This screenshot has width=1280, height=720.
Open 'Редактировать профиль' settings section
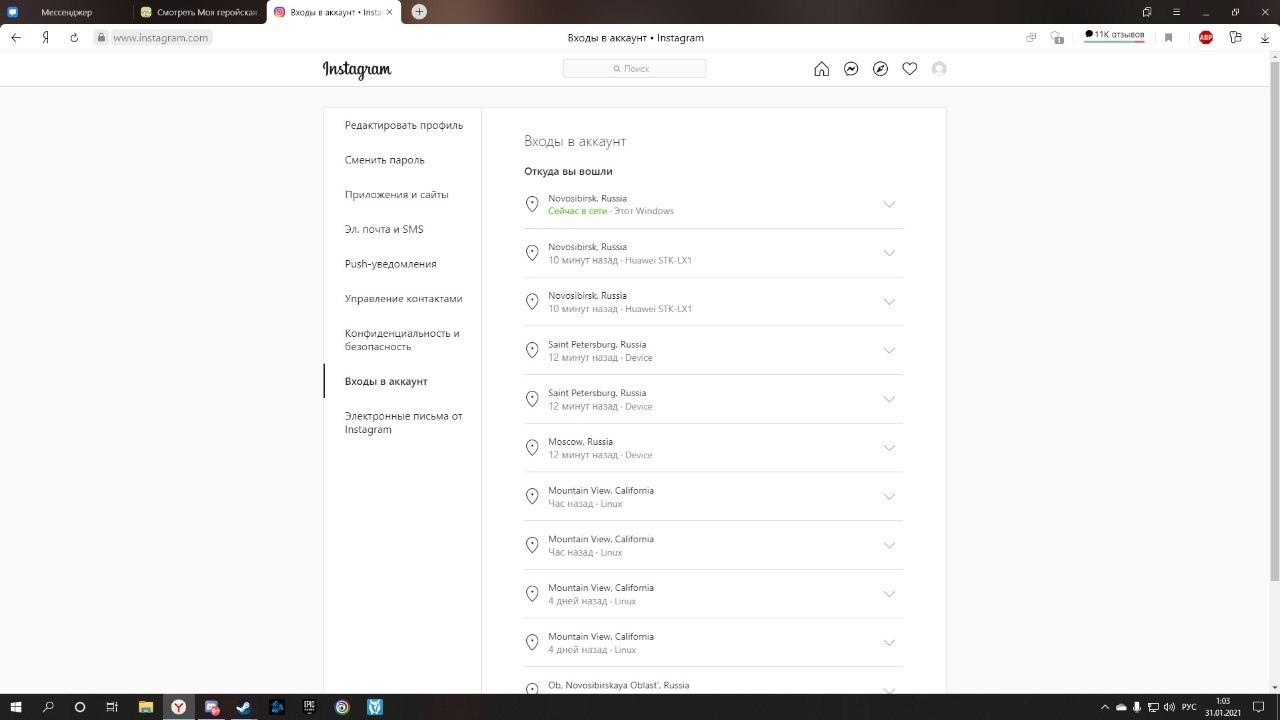point(404,125)
